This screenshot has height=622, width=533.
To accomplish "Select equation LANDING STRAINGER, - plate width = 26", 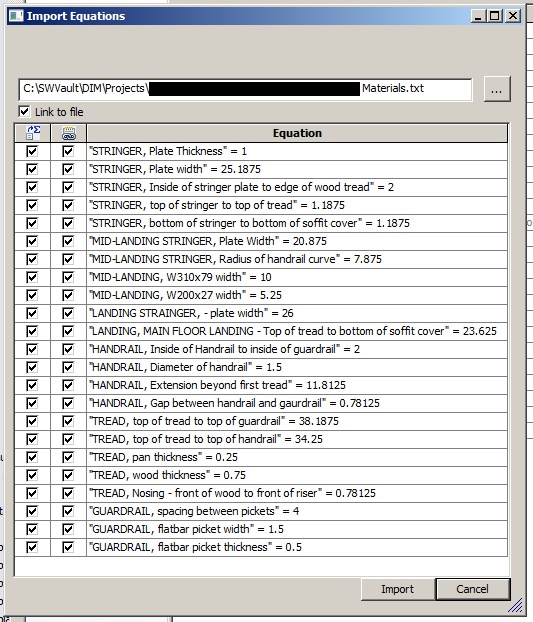I will tap(297, 313).
